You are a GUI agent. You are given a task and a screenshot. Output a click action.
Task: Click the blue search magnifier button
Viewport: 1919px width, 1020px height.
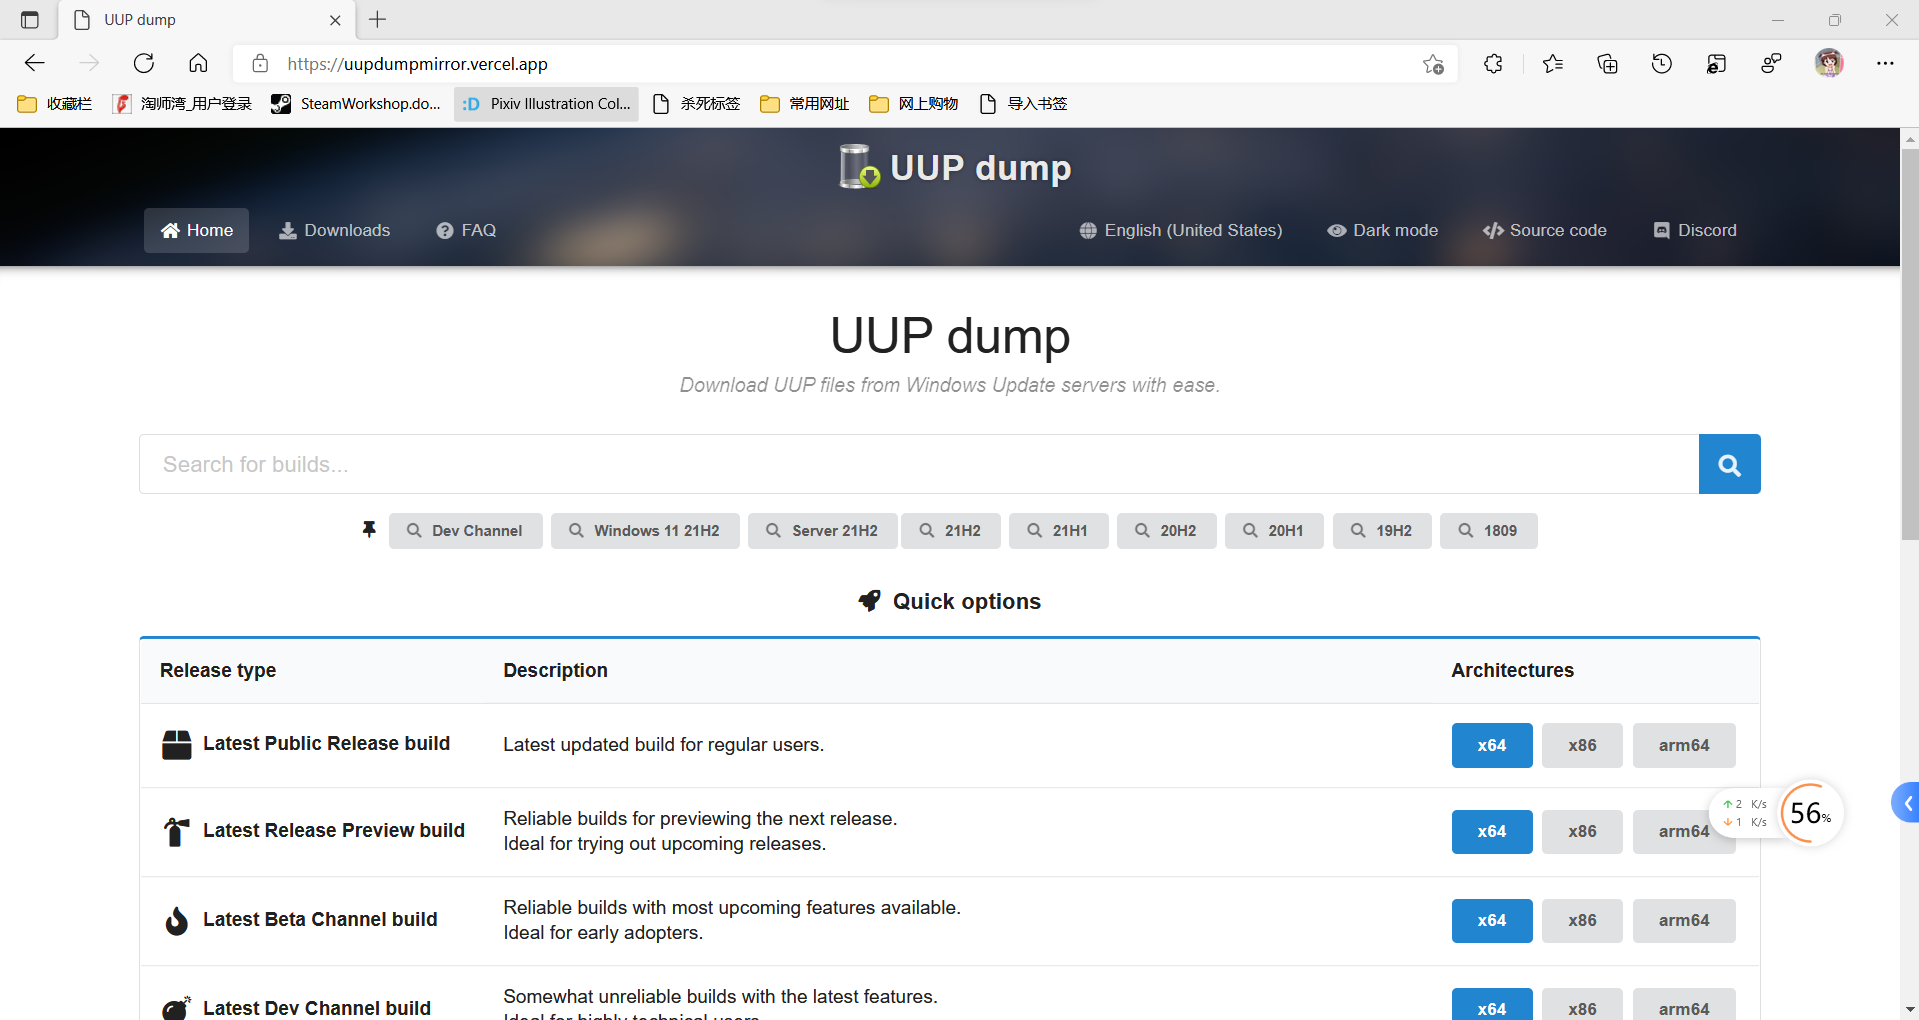[1729, 464]
